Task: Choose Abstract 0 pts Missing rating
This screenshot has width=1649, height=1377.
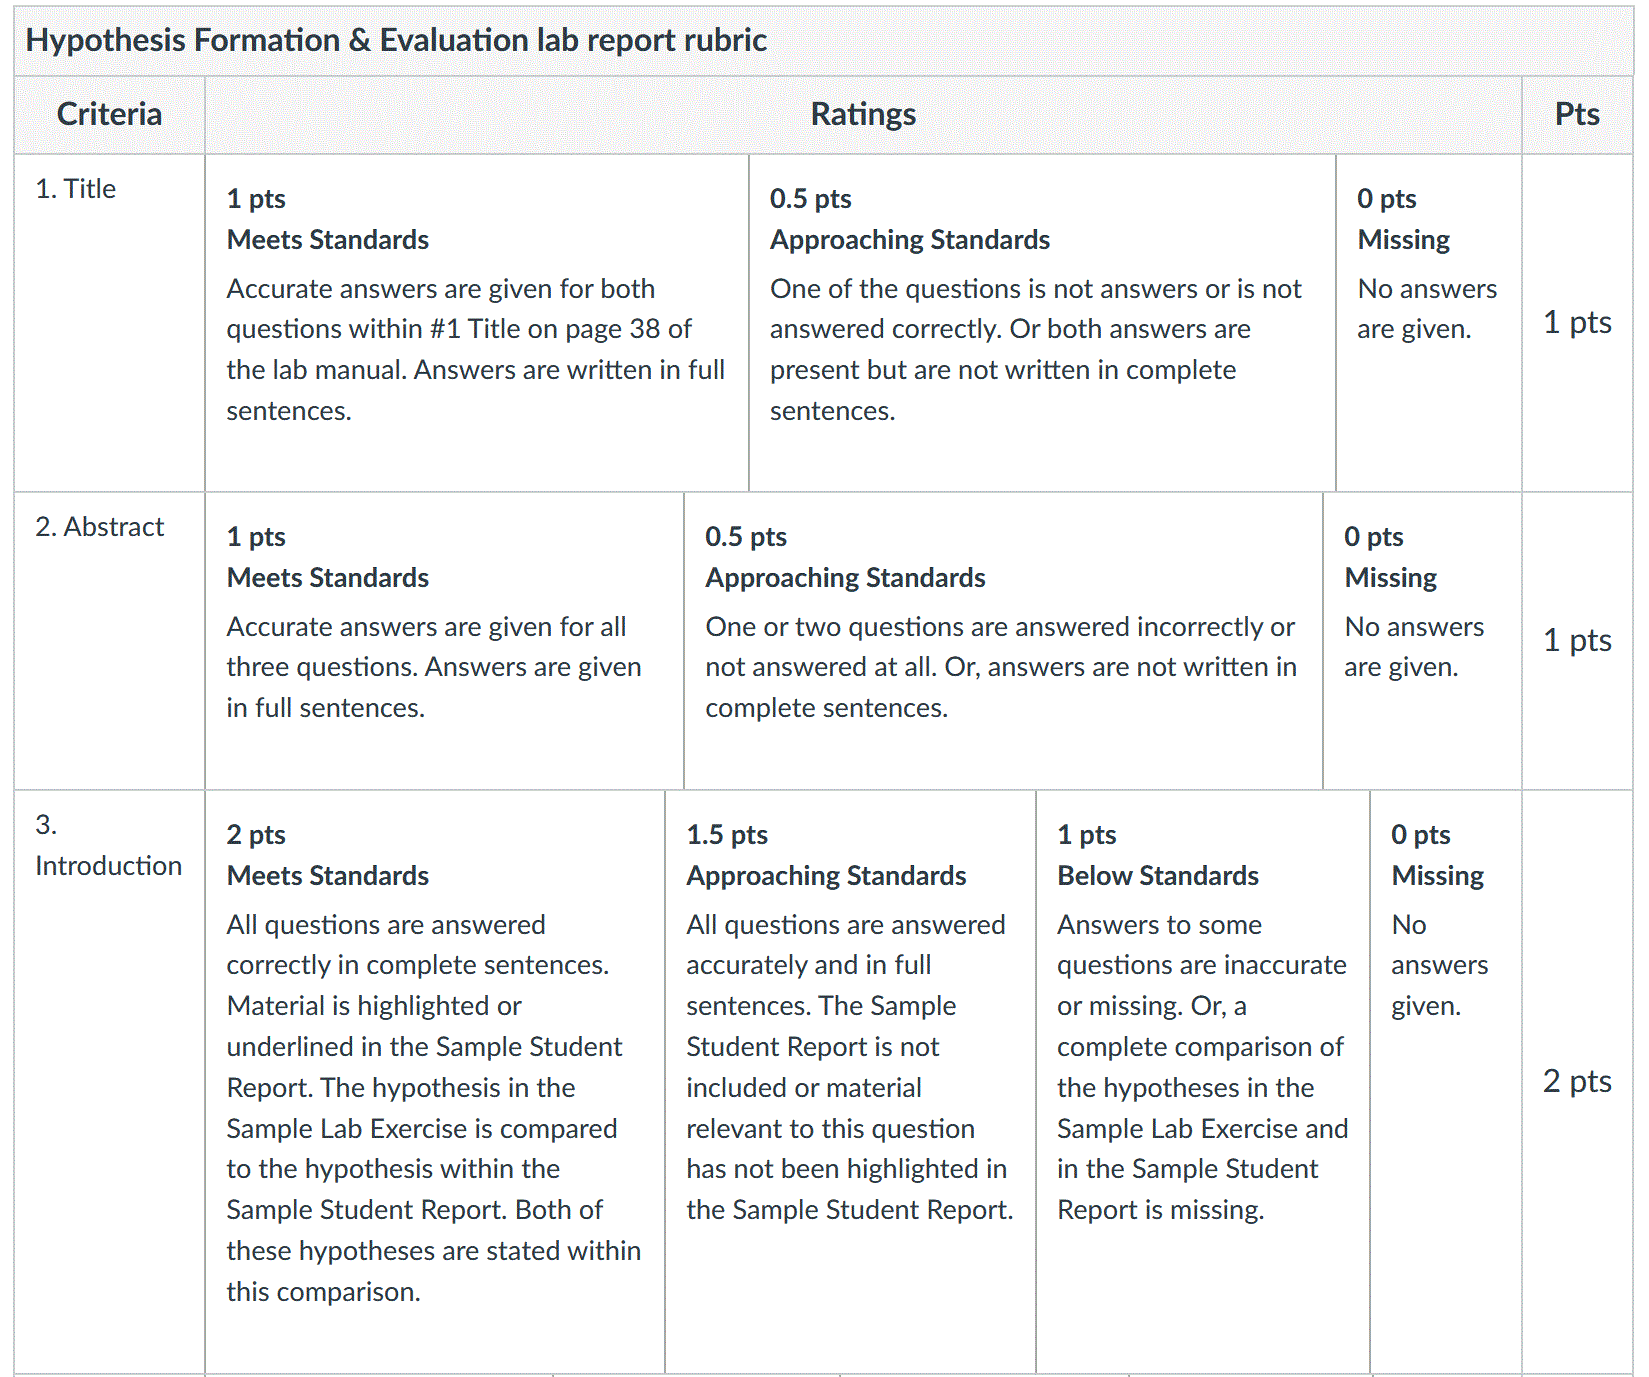Action: (1422, 640)
